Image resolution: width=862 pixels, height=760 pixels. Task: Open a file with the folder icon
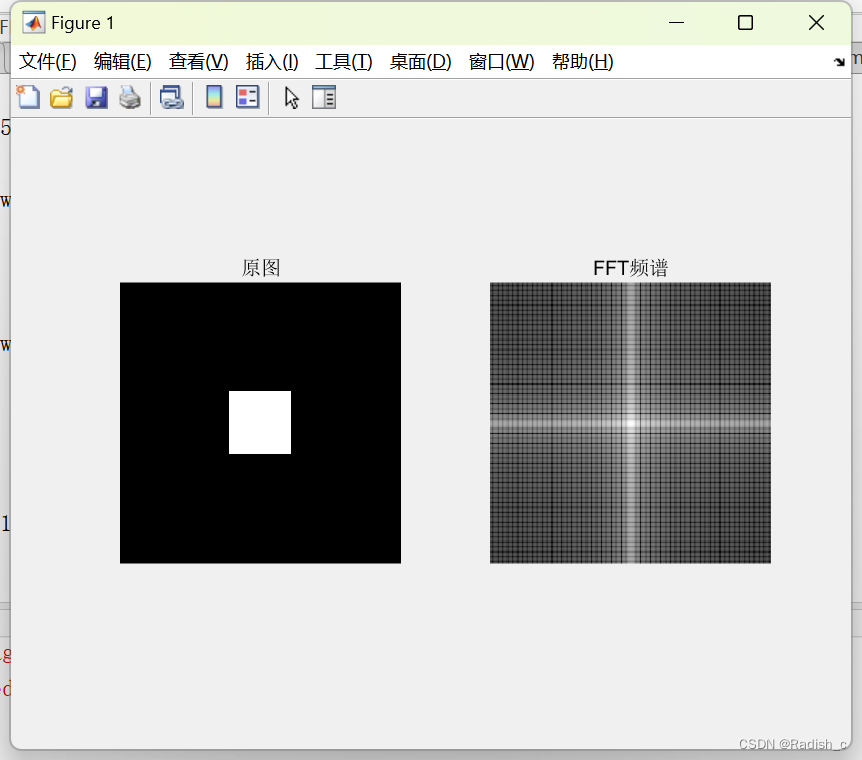[x=62, y=97]
